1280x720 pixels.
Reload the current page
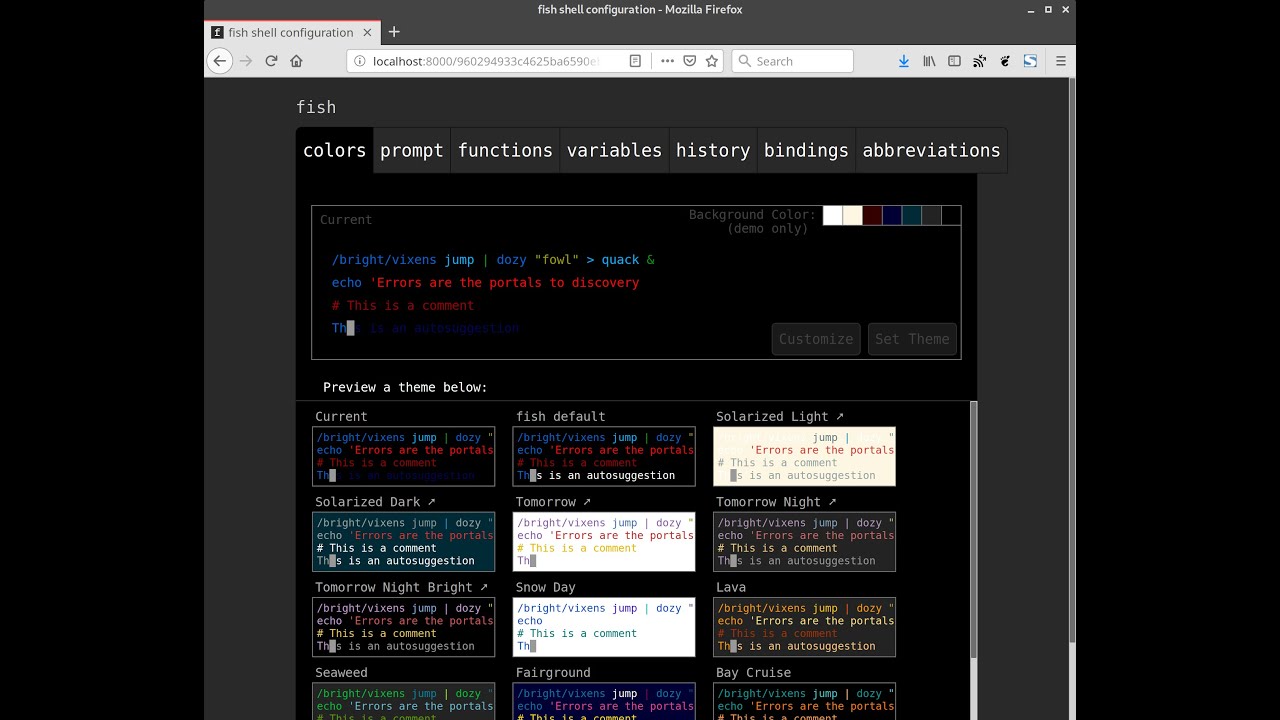click(271, 61)
